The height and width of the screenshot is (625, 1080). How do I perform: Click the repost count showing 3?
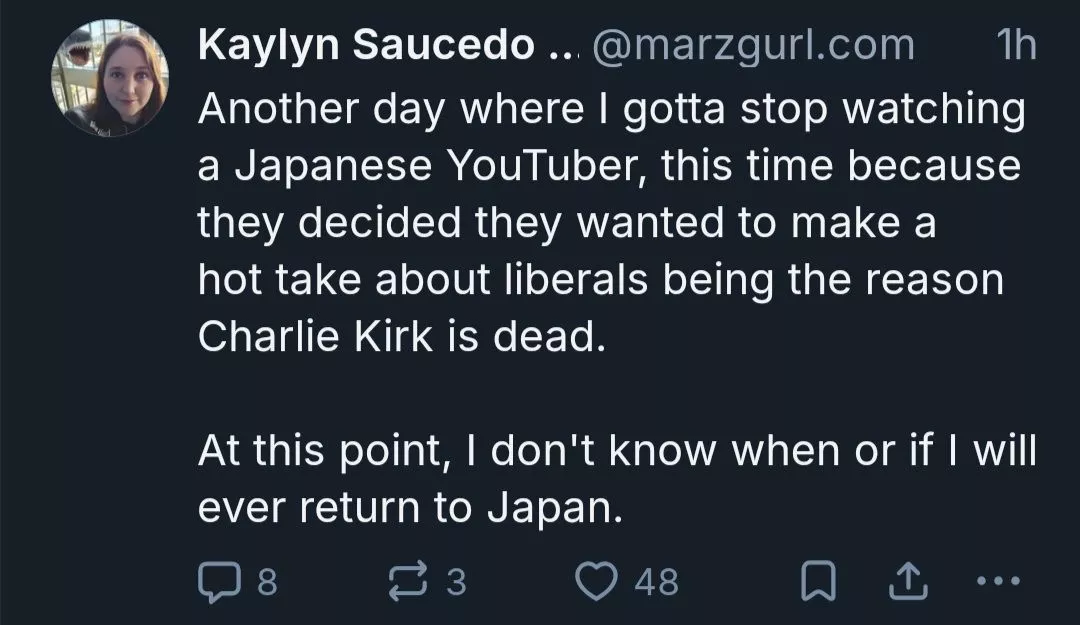(456, 582)
